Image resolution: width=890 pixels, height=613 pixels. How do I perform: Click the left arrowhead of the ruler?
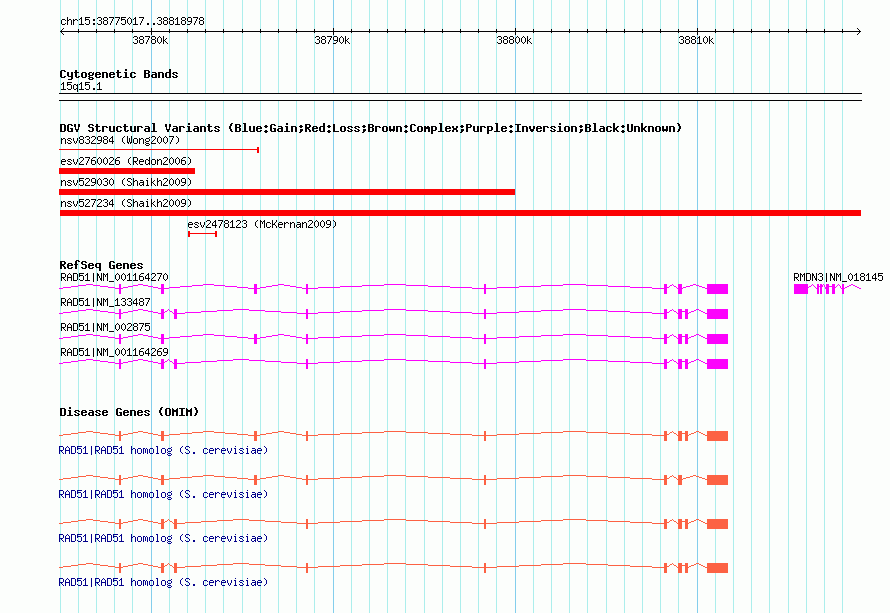62,31
